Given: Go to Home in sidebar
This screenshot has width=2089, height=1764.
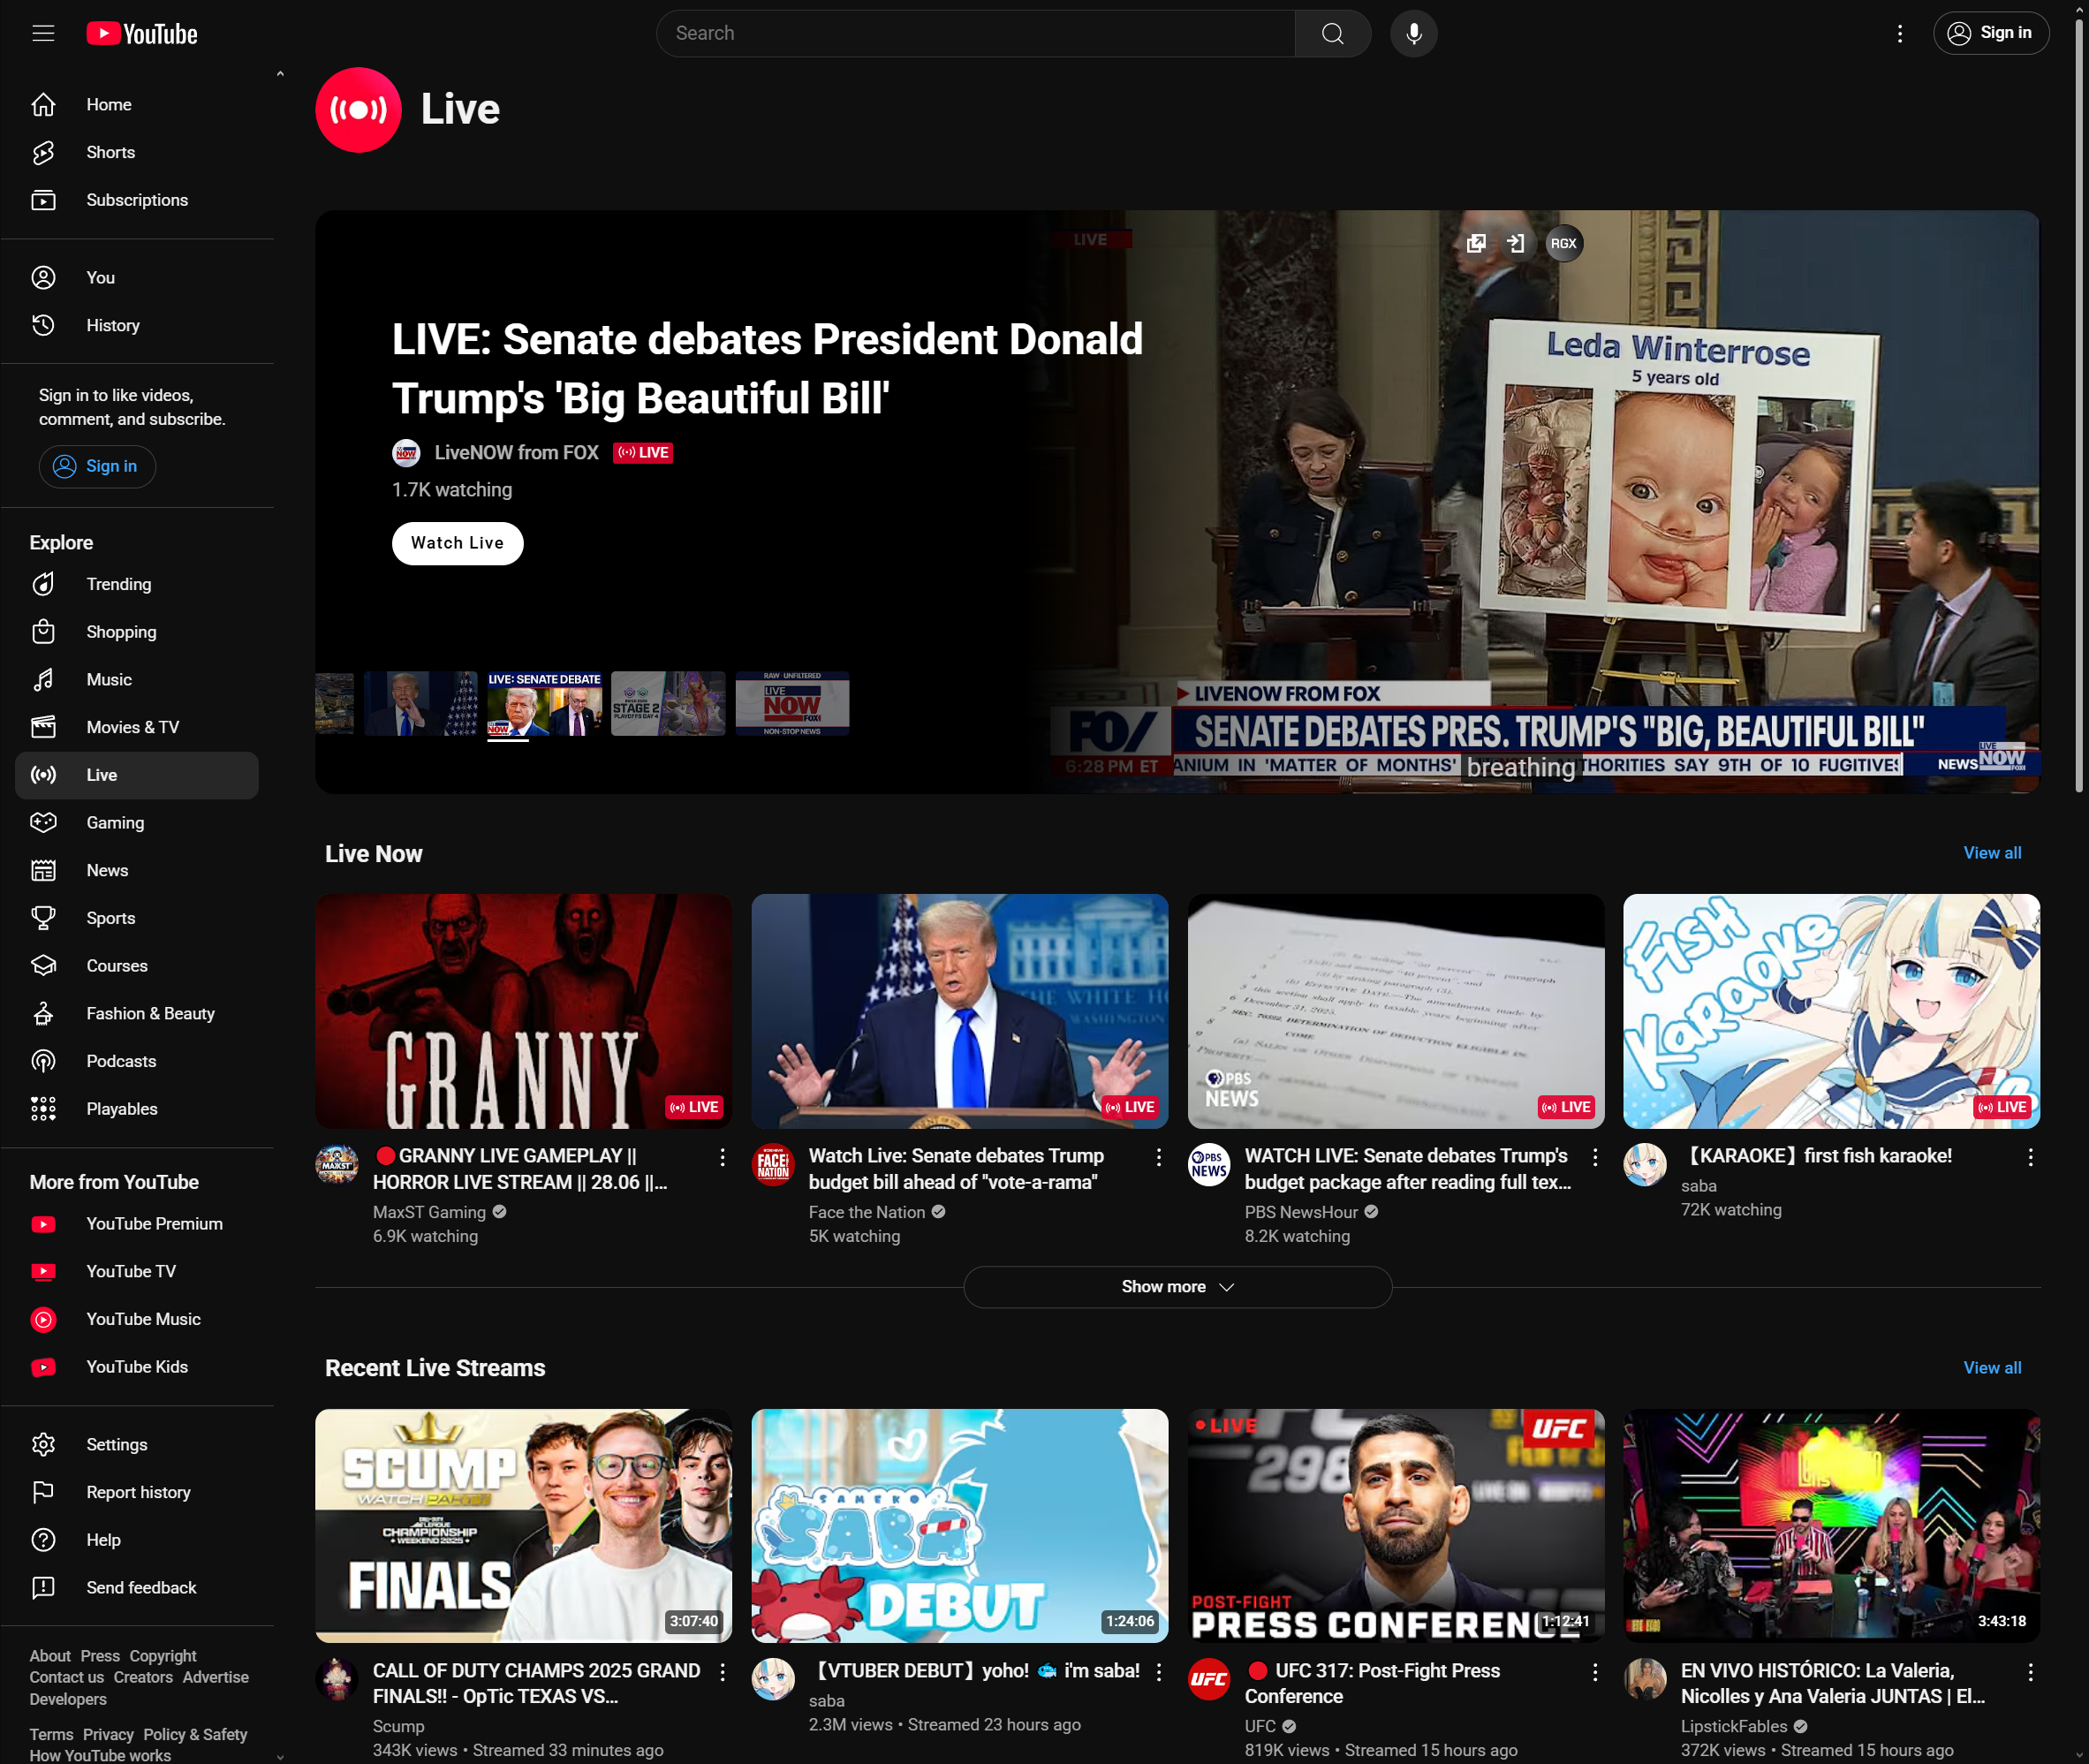Looking at the screenshot, I should coord(137,104).
